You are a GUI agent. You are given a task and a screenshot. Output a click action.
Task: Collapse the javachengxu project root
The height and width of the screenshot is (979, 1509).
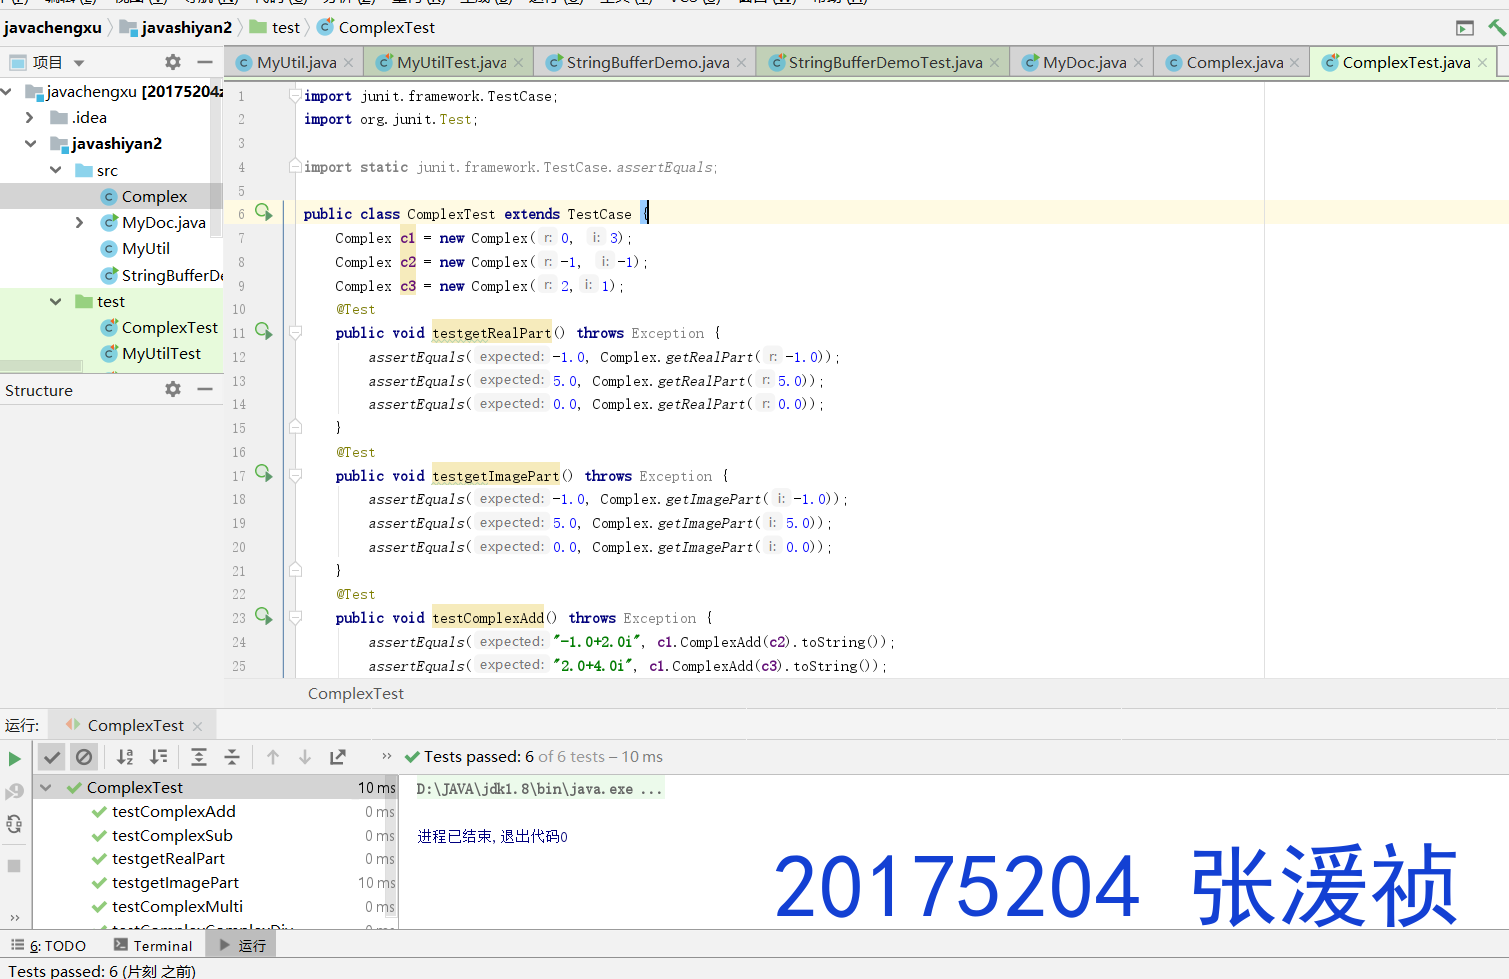7,91
